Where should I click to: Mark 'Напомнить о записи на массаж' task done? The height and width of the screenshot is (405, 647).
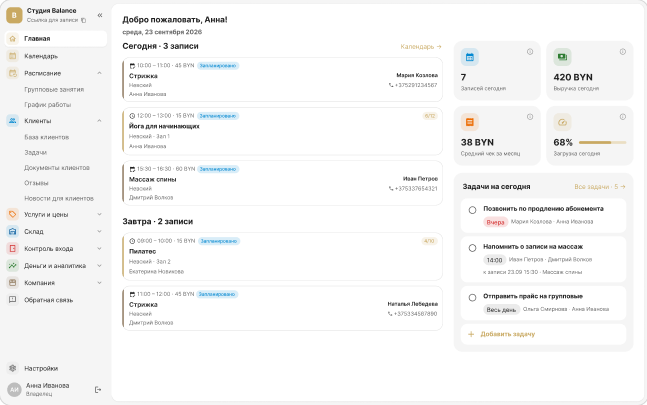(472, 248)
